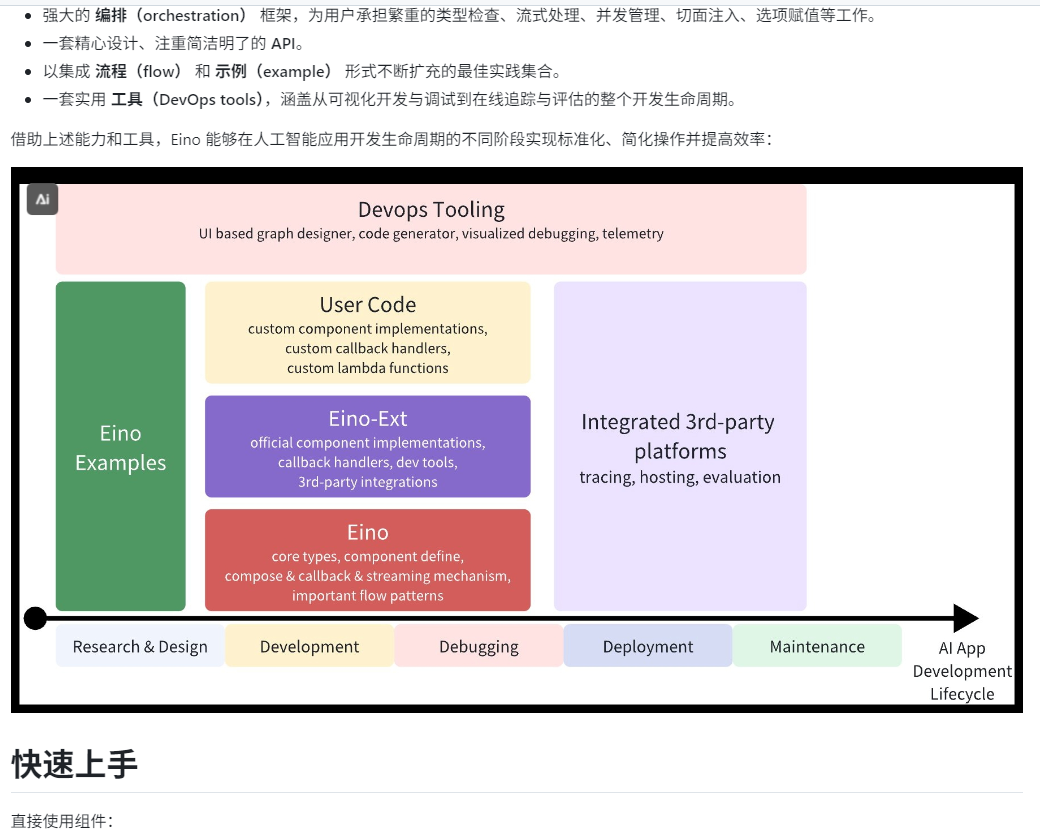The height and width of the screenshot is (838, 1040).
Task: Select the red Eino core block
Action: pyautogui.click(x=367, y=559)
